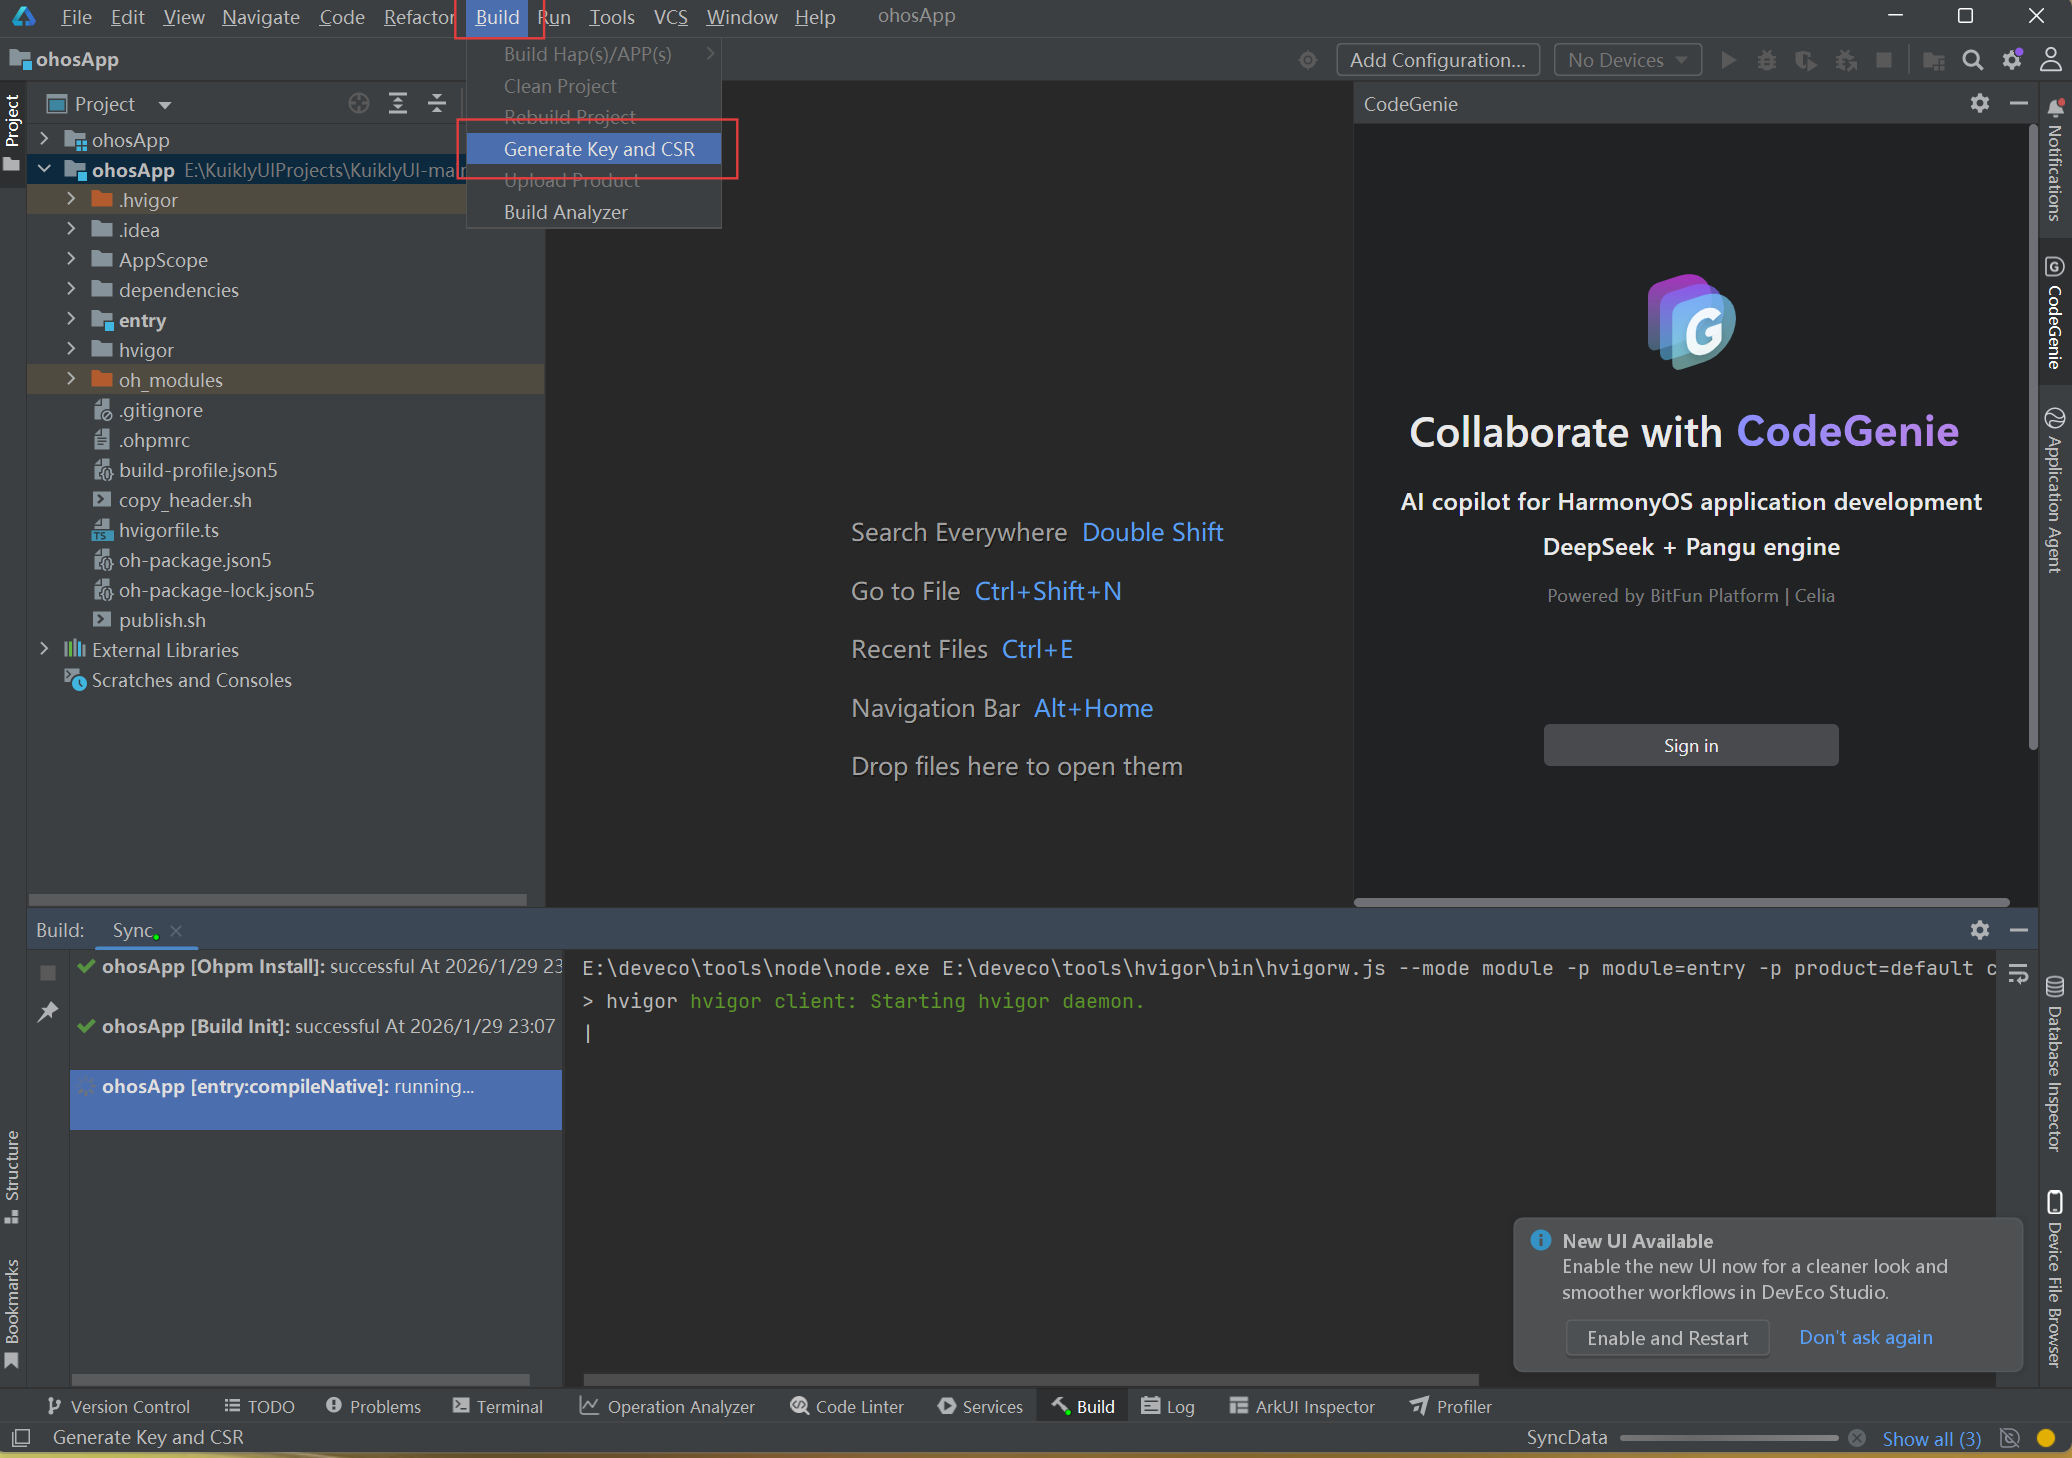This screenshot has width=2072, height=1458.
Task: Open IDE settings gear in top toolbar
Action: [x=2012, y=60]
